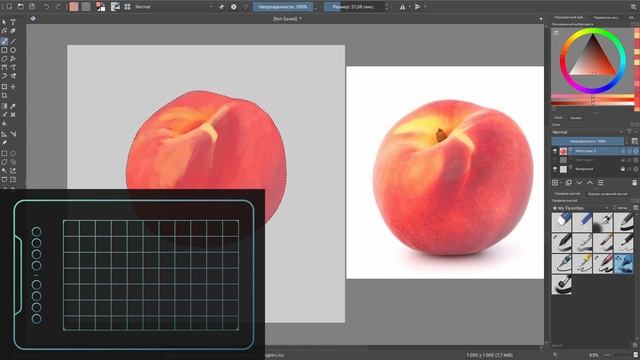
Task: Select the Bezier Curve tool
Action: coord(4,68)
